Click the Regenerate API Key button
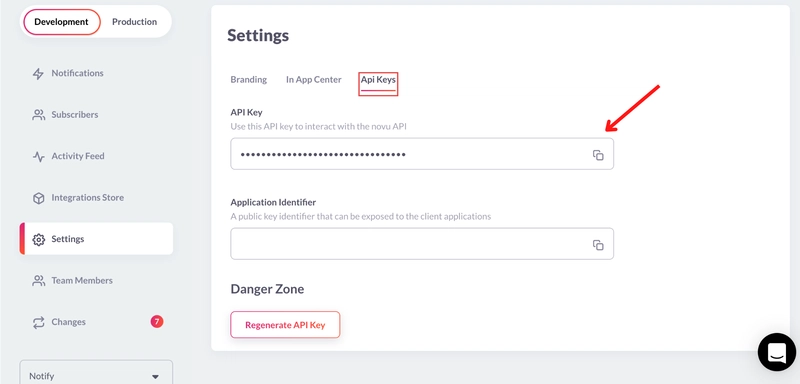The height and width of the screenshot is (384, 800). coord(285,325)
